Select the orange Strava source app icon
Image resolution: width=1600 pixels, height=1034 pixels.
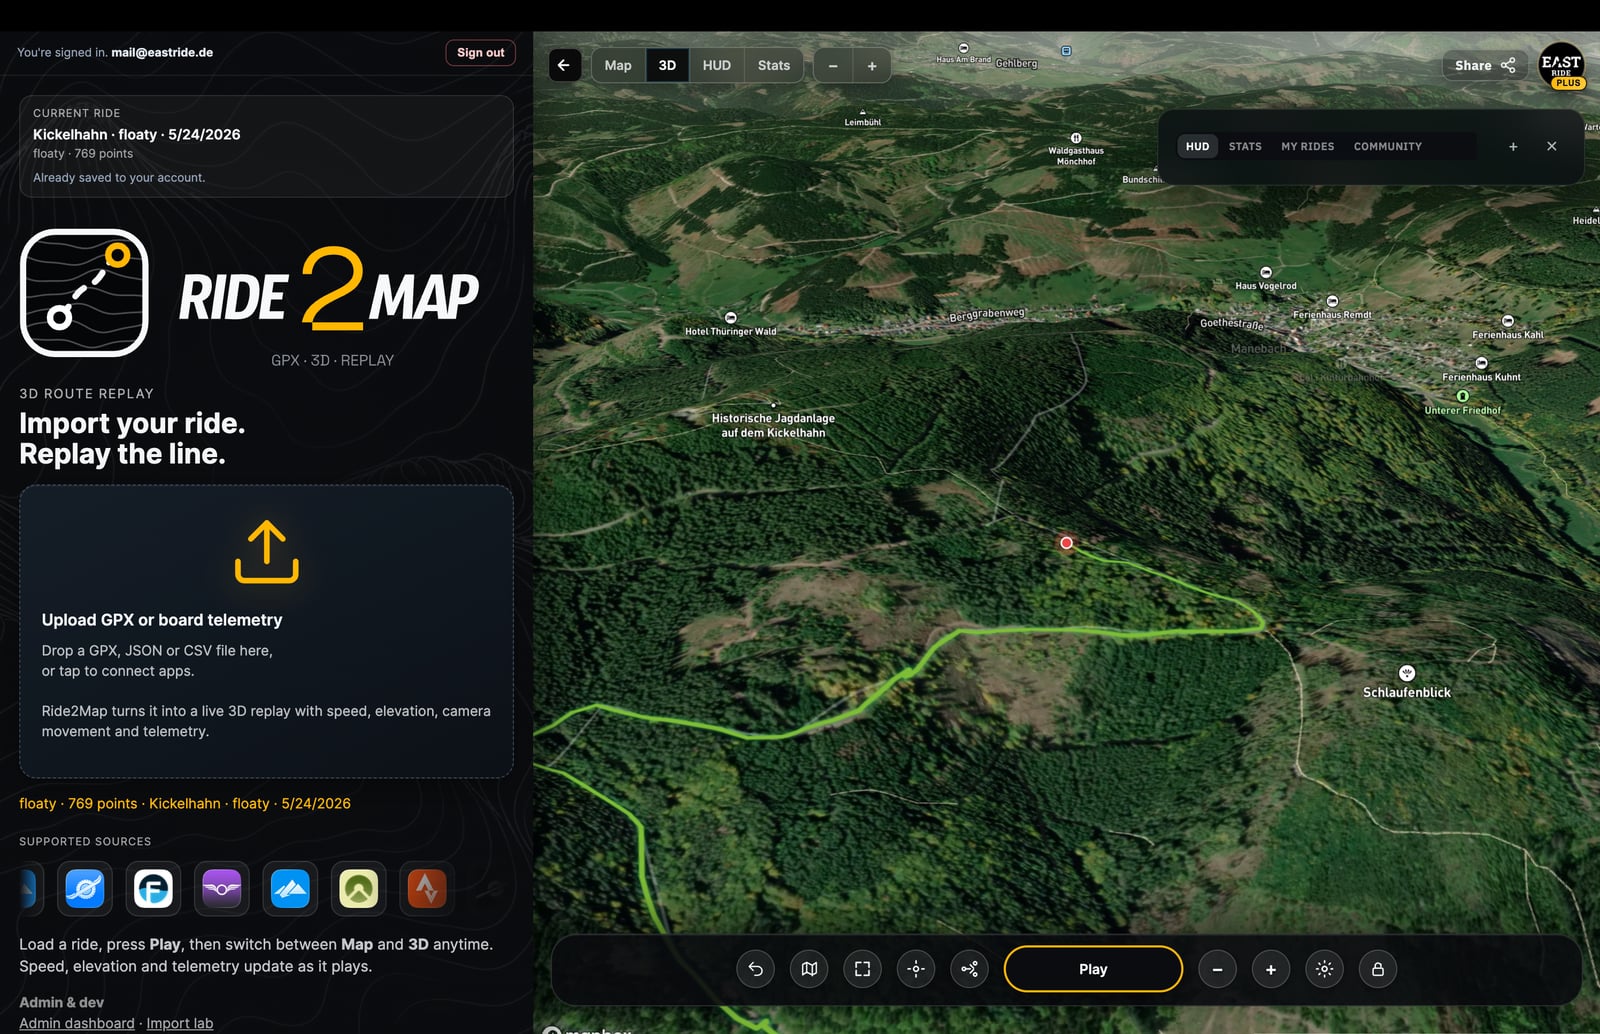[x=427, y=888]
